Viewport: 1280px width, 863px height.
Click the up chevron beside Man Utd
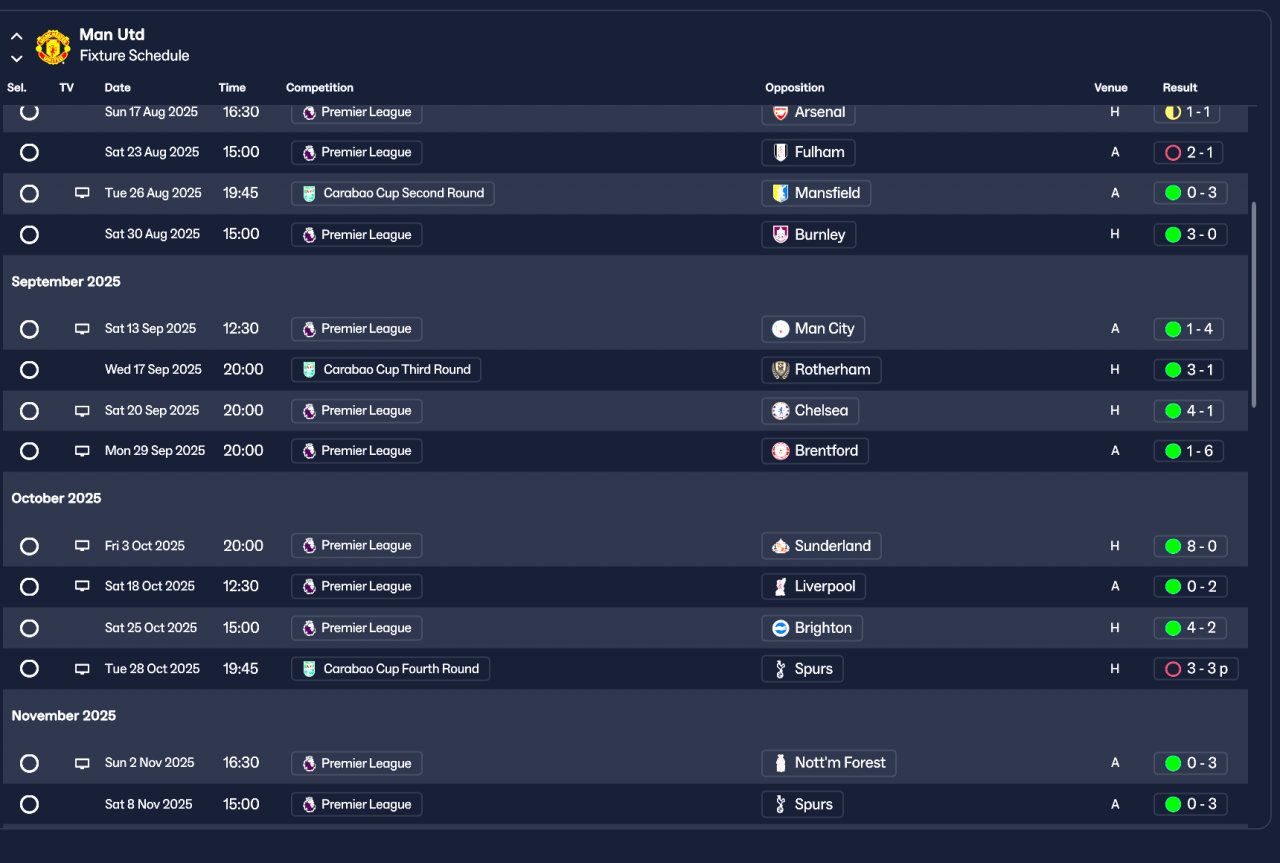tap(17, 37)
